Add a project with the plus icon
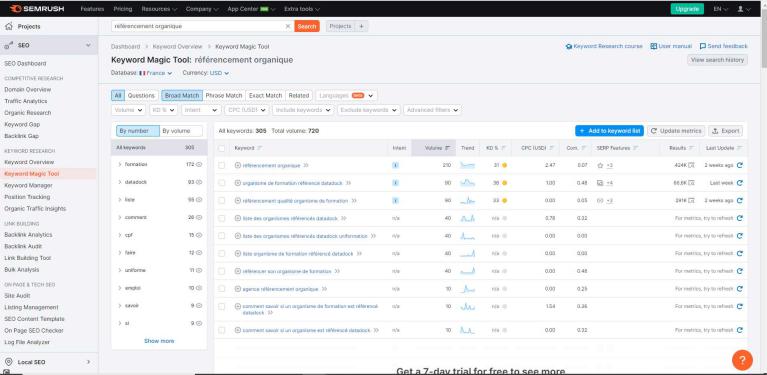 pyautogui.click(x=361, y=26)
